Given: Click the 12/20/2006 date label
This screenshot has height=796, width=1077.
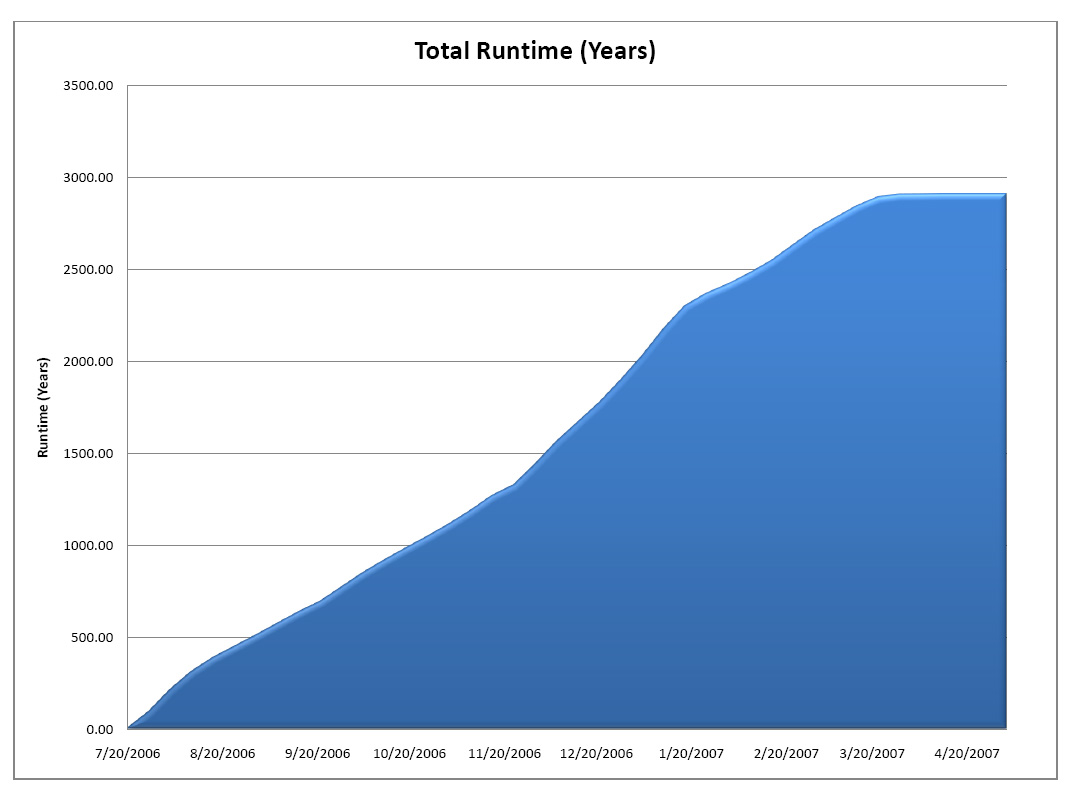Looking at the screenshot, I should point(596,753).
